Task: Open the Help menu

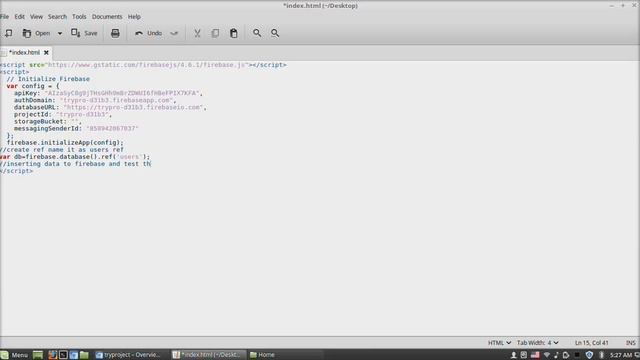Action: (134, 17)
